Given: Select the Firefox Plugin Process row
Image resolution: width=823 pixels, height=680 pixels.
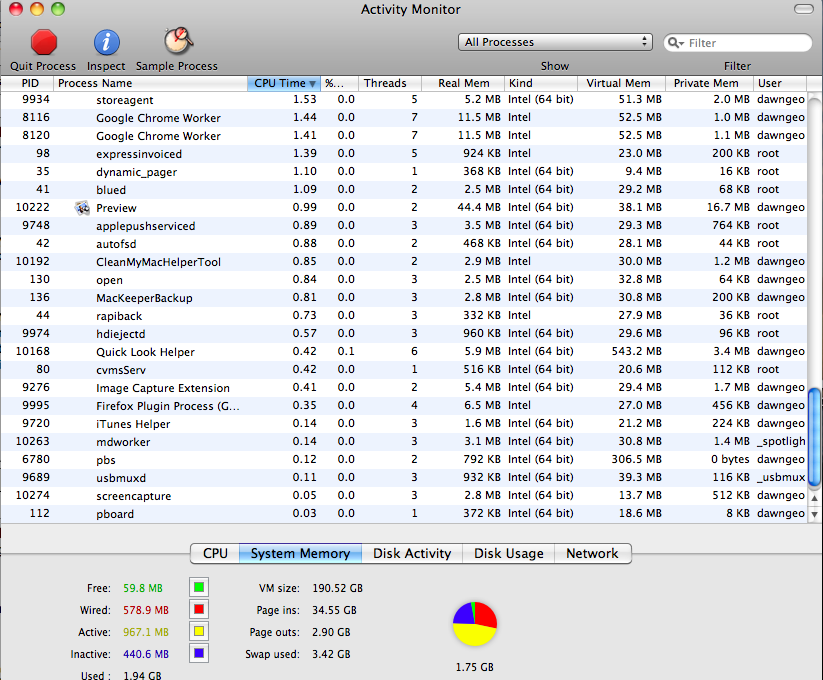Looking at the screenshot, I should tap(404, 406).
